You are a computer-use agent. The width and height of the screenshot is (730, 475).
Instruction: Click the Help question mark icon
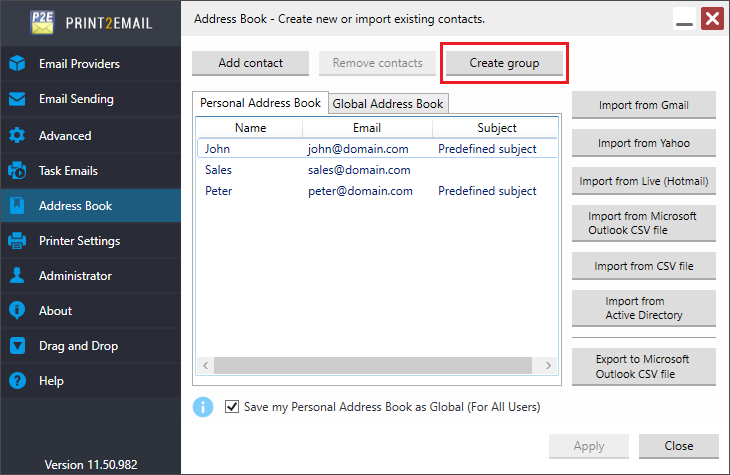17,381
